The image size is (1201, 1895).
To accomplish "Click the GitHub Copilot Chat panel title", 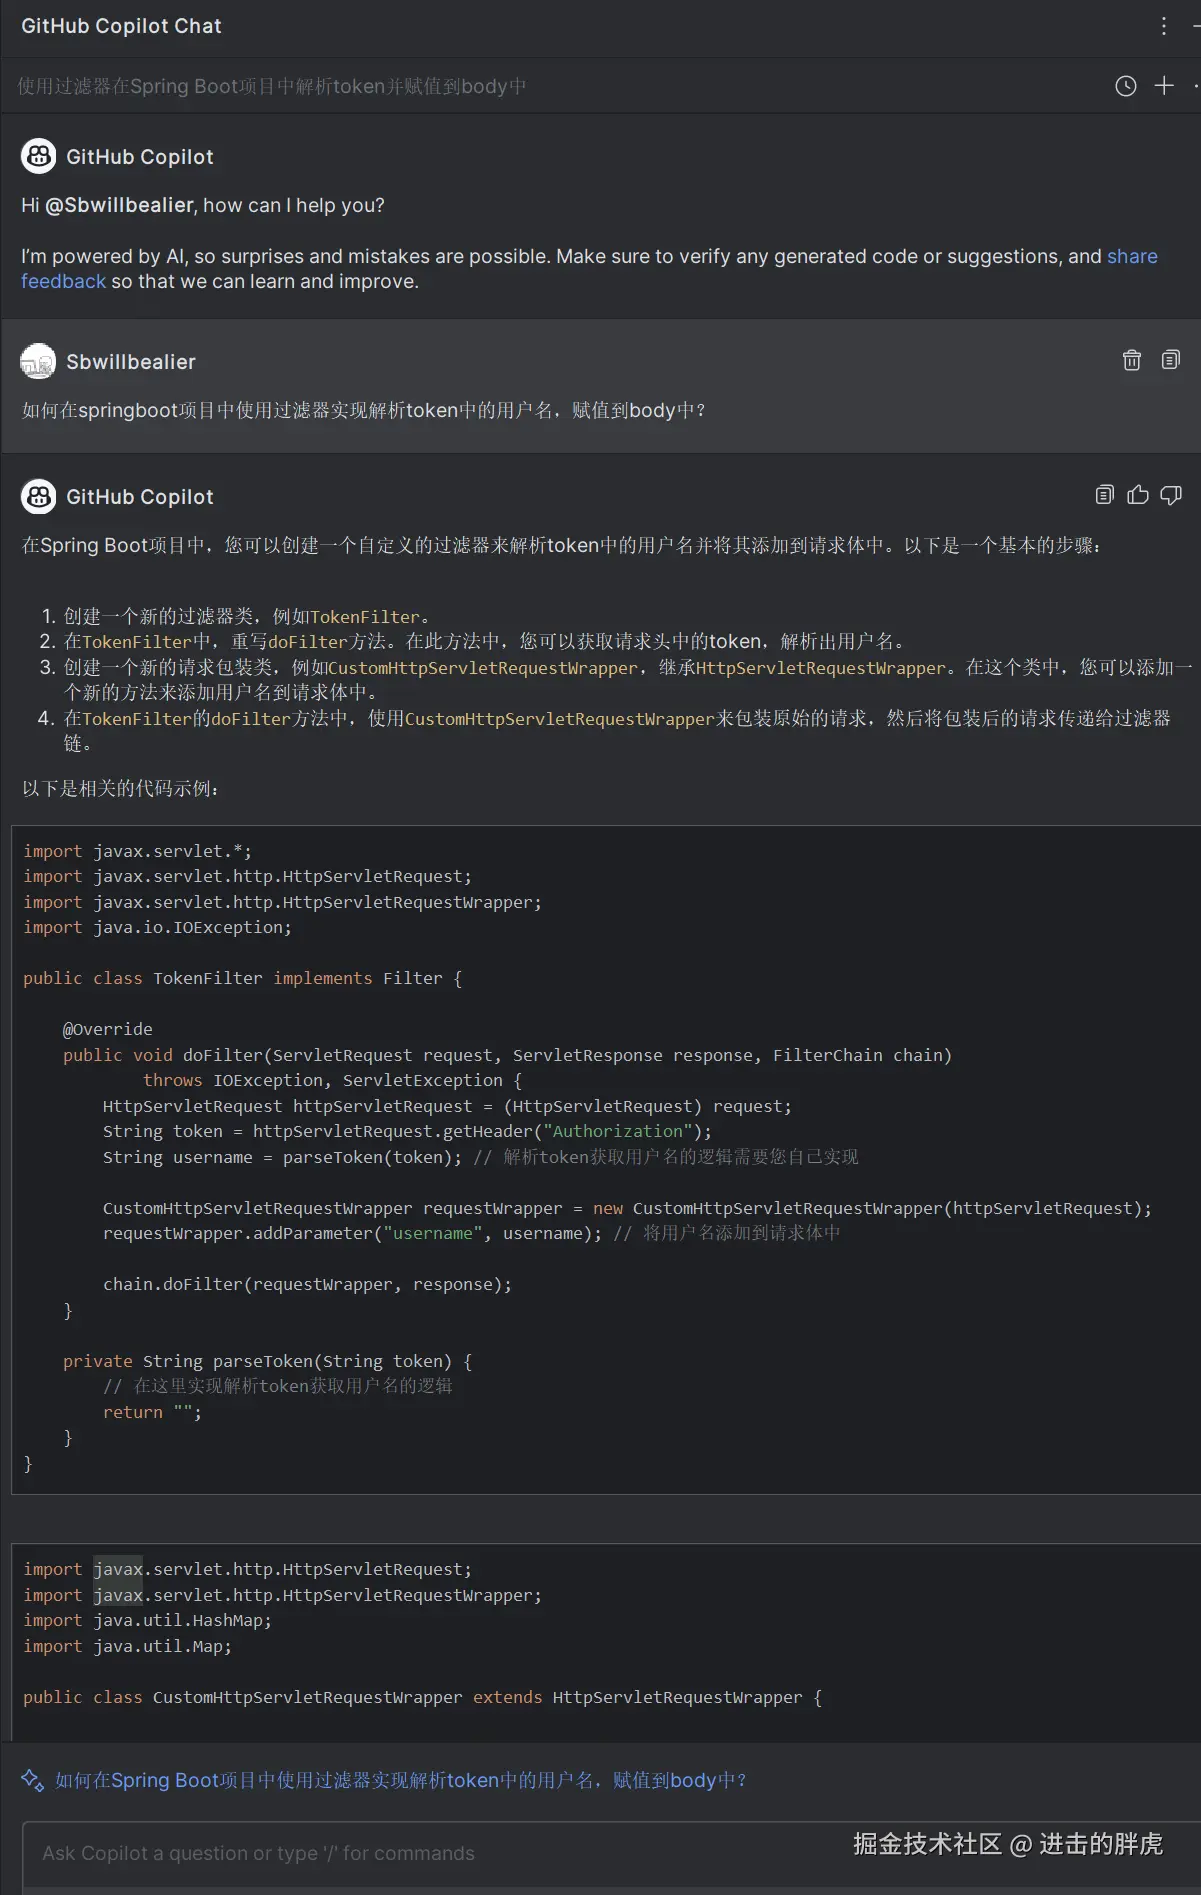I will click(x=121, y=26).
